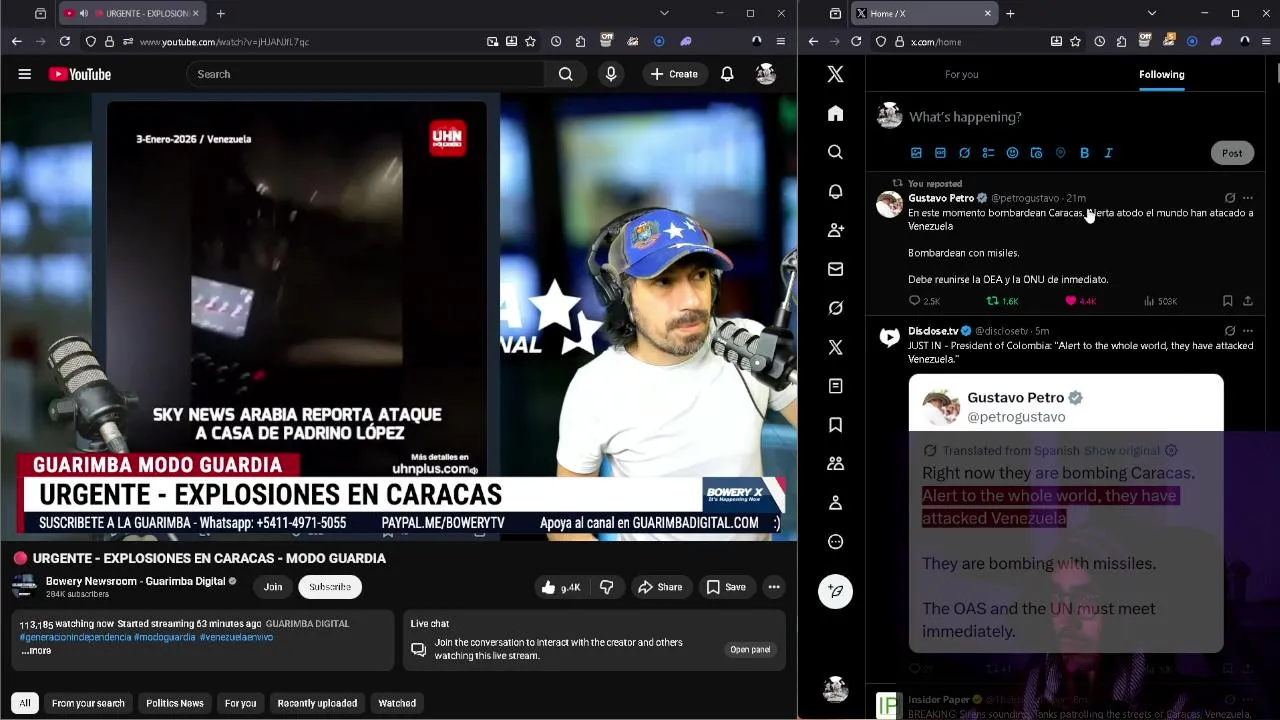
Task: Open the YouTube Create menu
Action: coord(674,74)
